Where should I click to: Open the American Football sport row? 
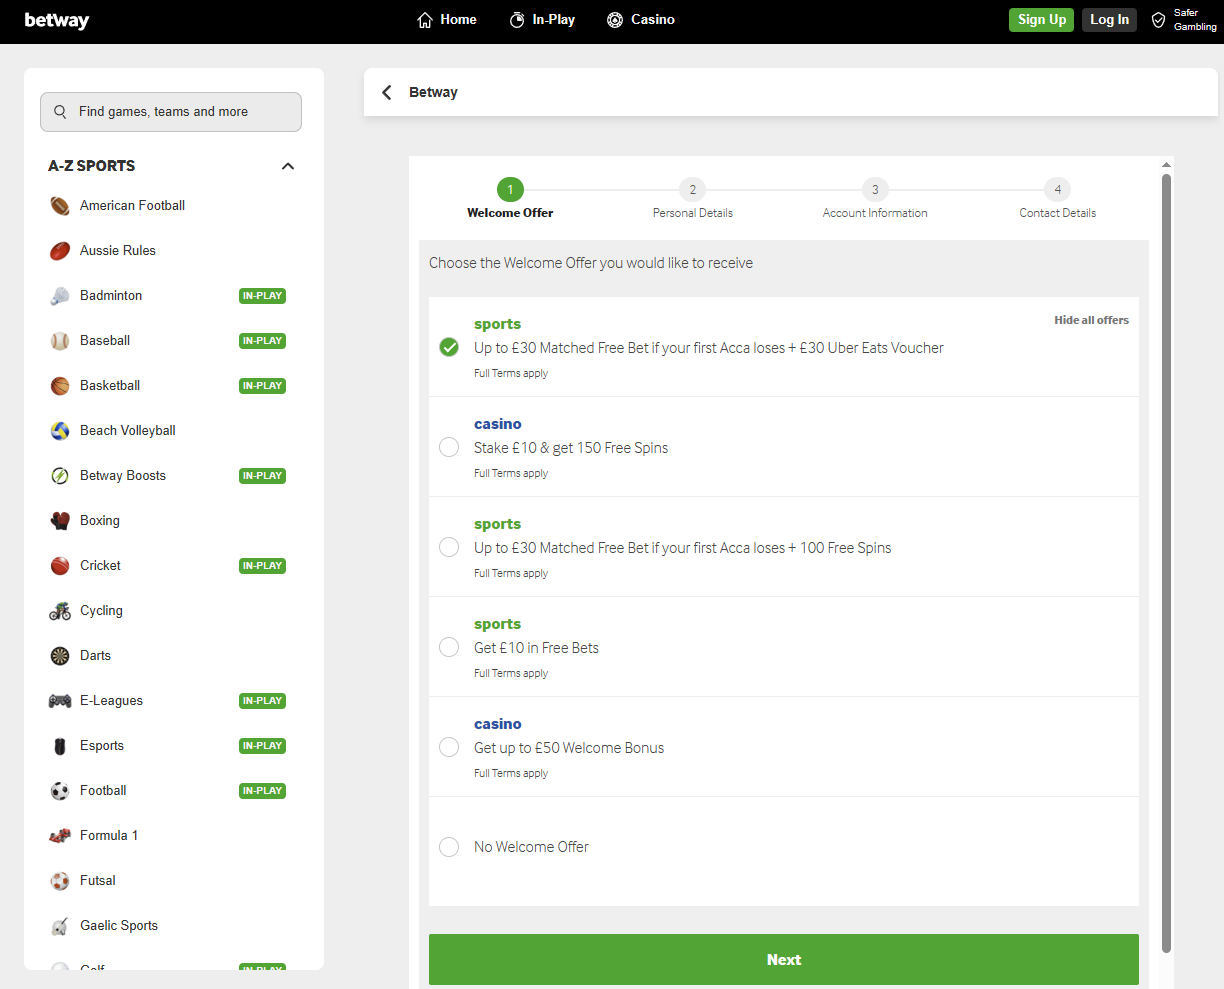coord(172,206)
